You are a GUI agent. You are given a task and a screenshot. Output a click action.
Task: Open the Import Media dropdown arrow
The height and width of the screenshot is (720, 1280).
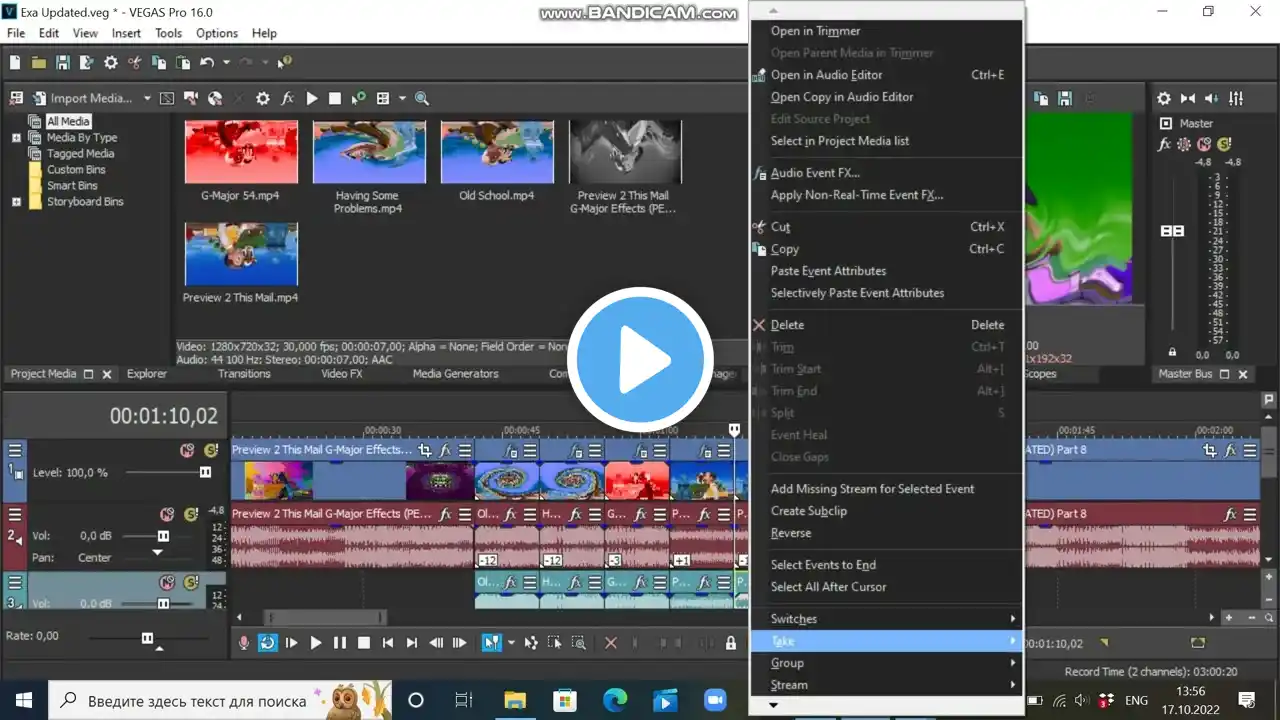click(x=147, y=98)
